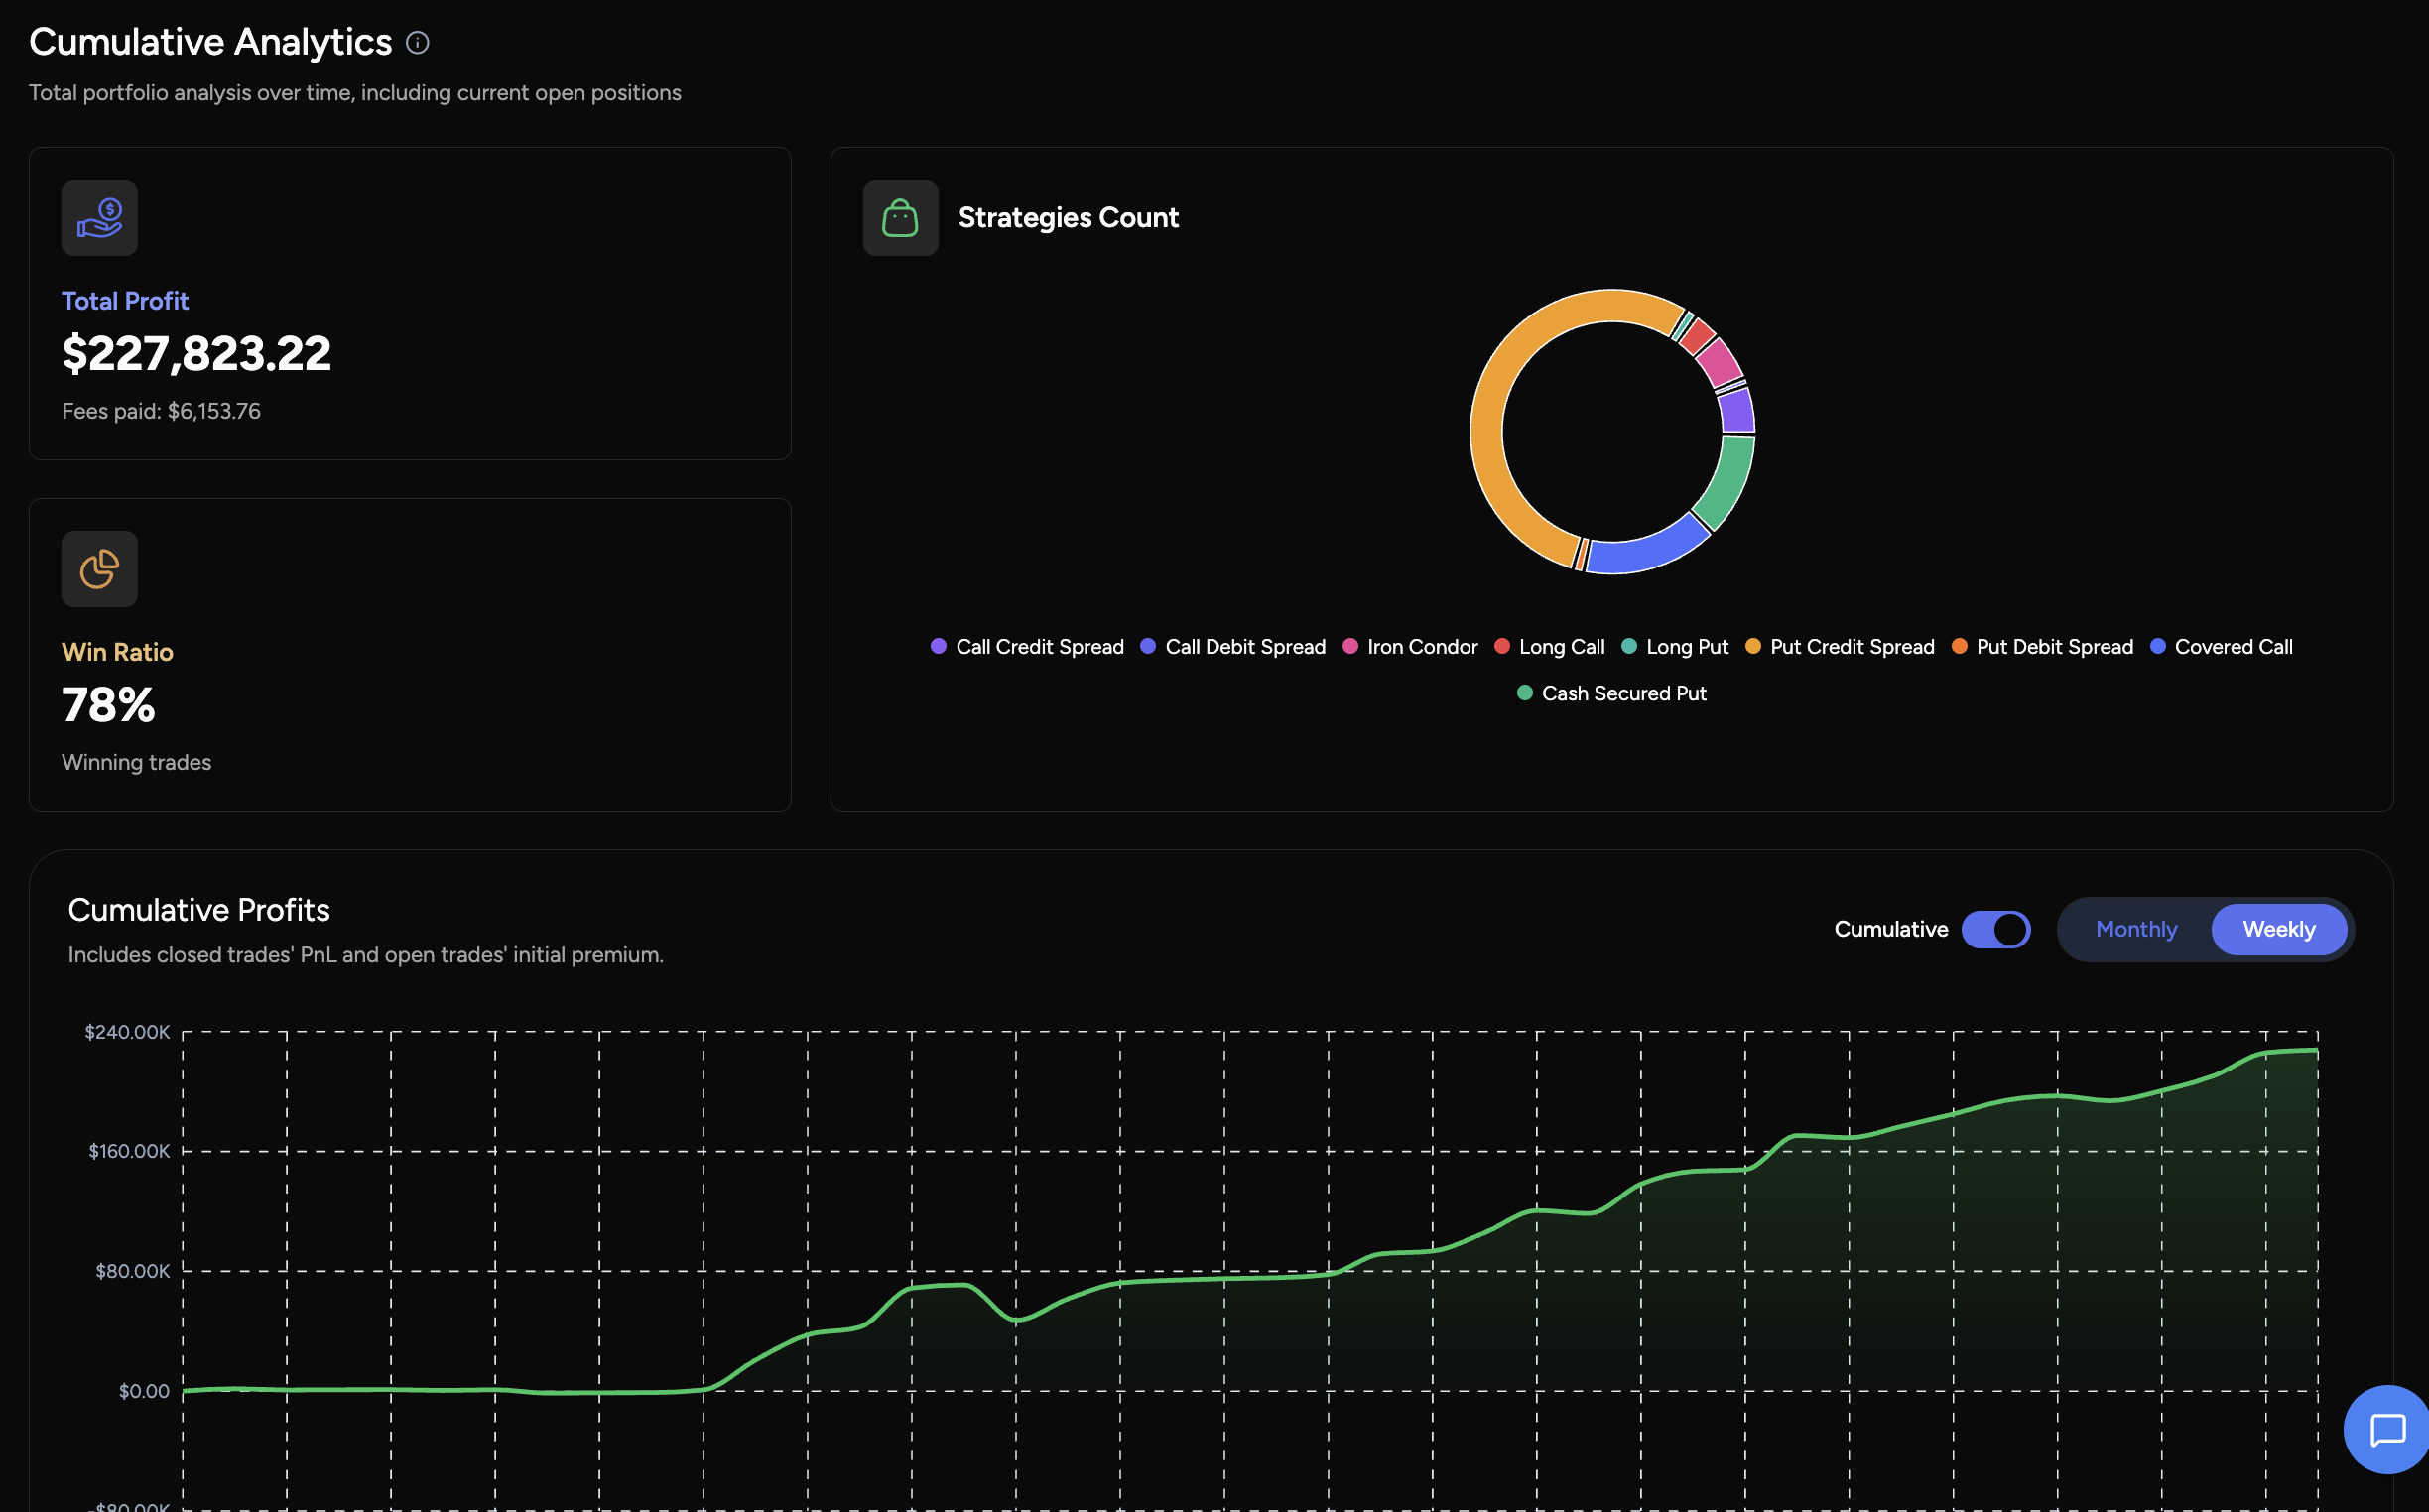The width and height of the screenshot is (2429, 1512).
Task: Select the Weekly tab
Action: coord(2279,929)
